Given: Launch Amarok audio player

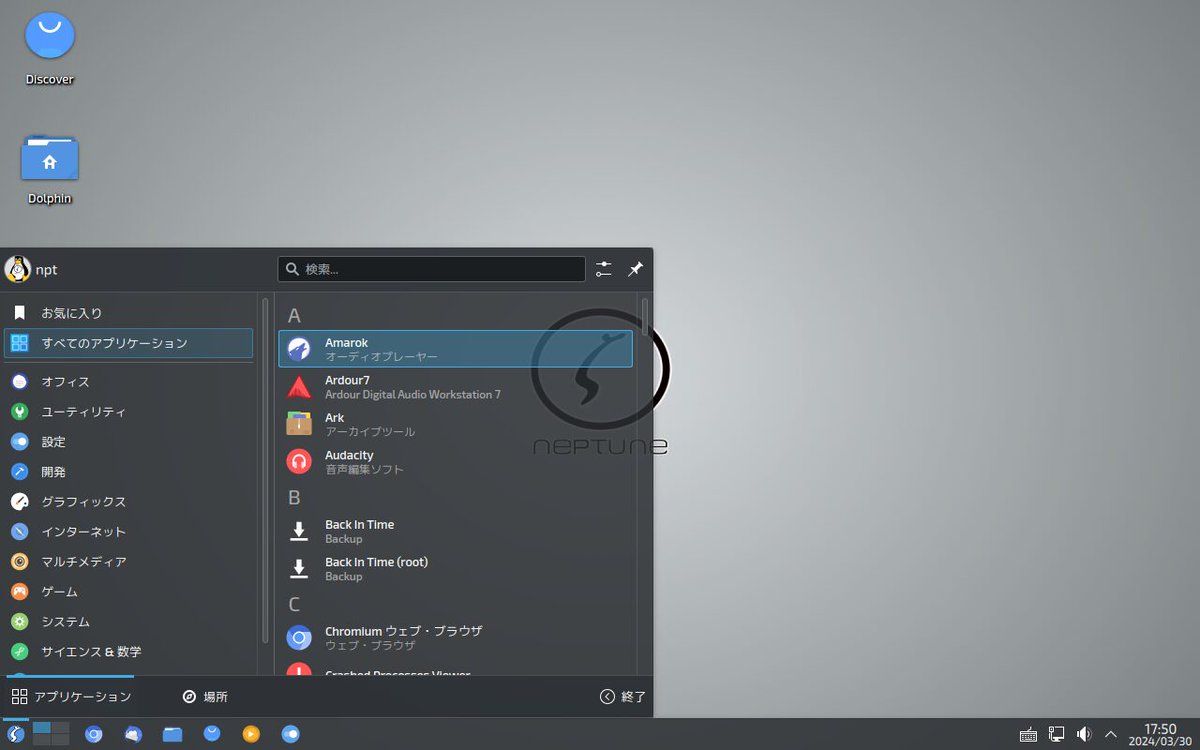Looking at the screenshot, I should tap(455, 349).
